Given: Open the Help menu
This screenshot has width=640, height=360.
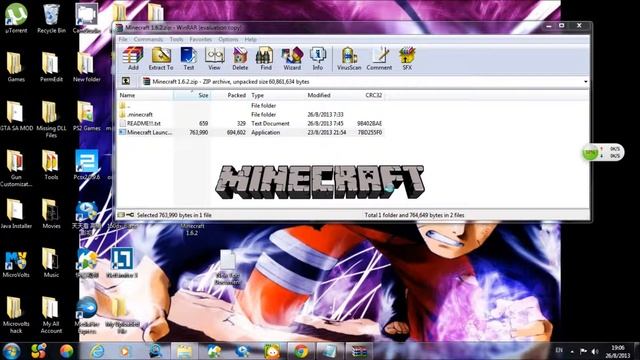Looking at the screenshot, I should tap(251, 40).
